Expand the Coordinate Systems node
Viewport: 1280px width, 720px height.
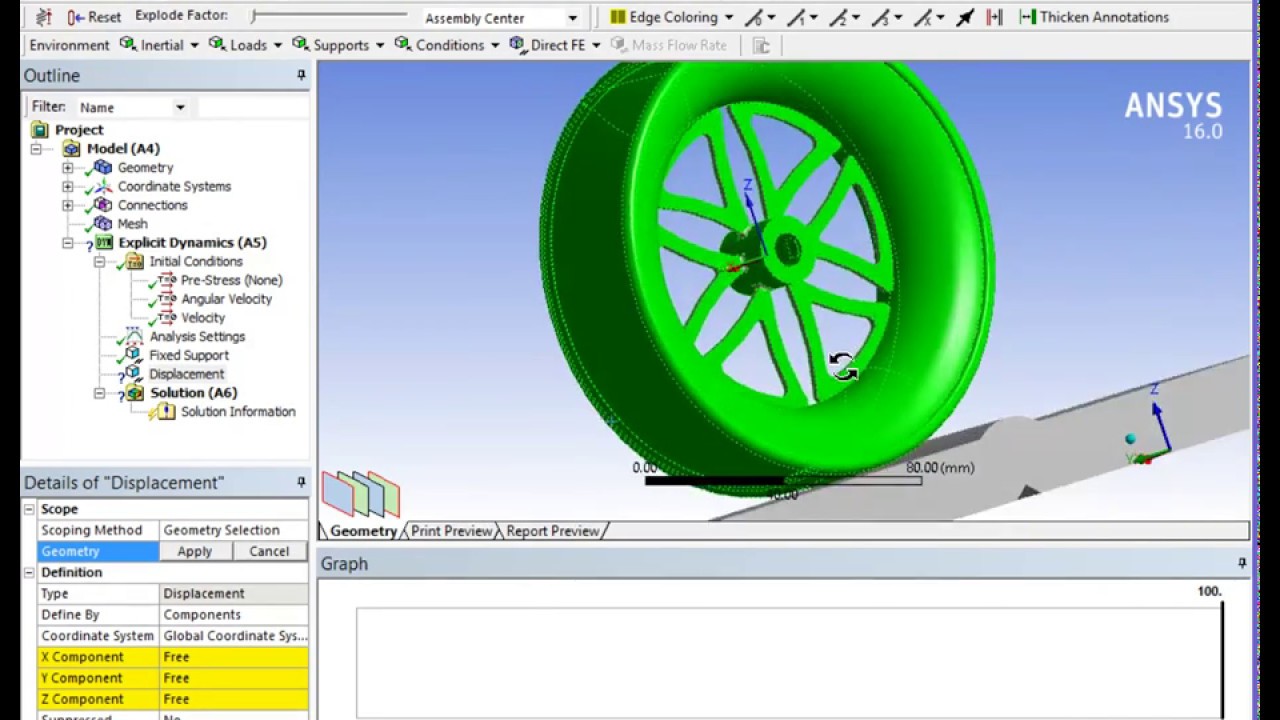pyautogui.click(x=67, y=187)
